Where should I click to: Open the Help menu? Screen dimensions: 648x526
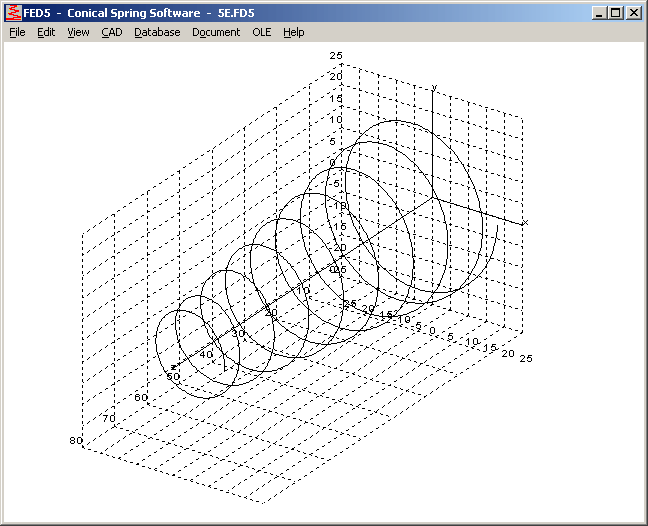click(x=293, y=32)
